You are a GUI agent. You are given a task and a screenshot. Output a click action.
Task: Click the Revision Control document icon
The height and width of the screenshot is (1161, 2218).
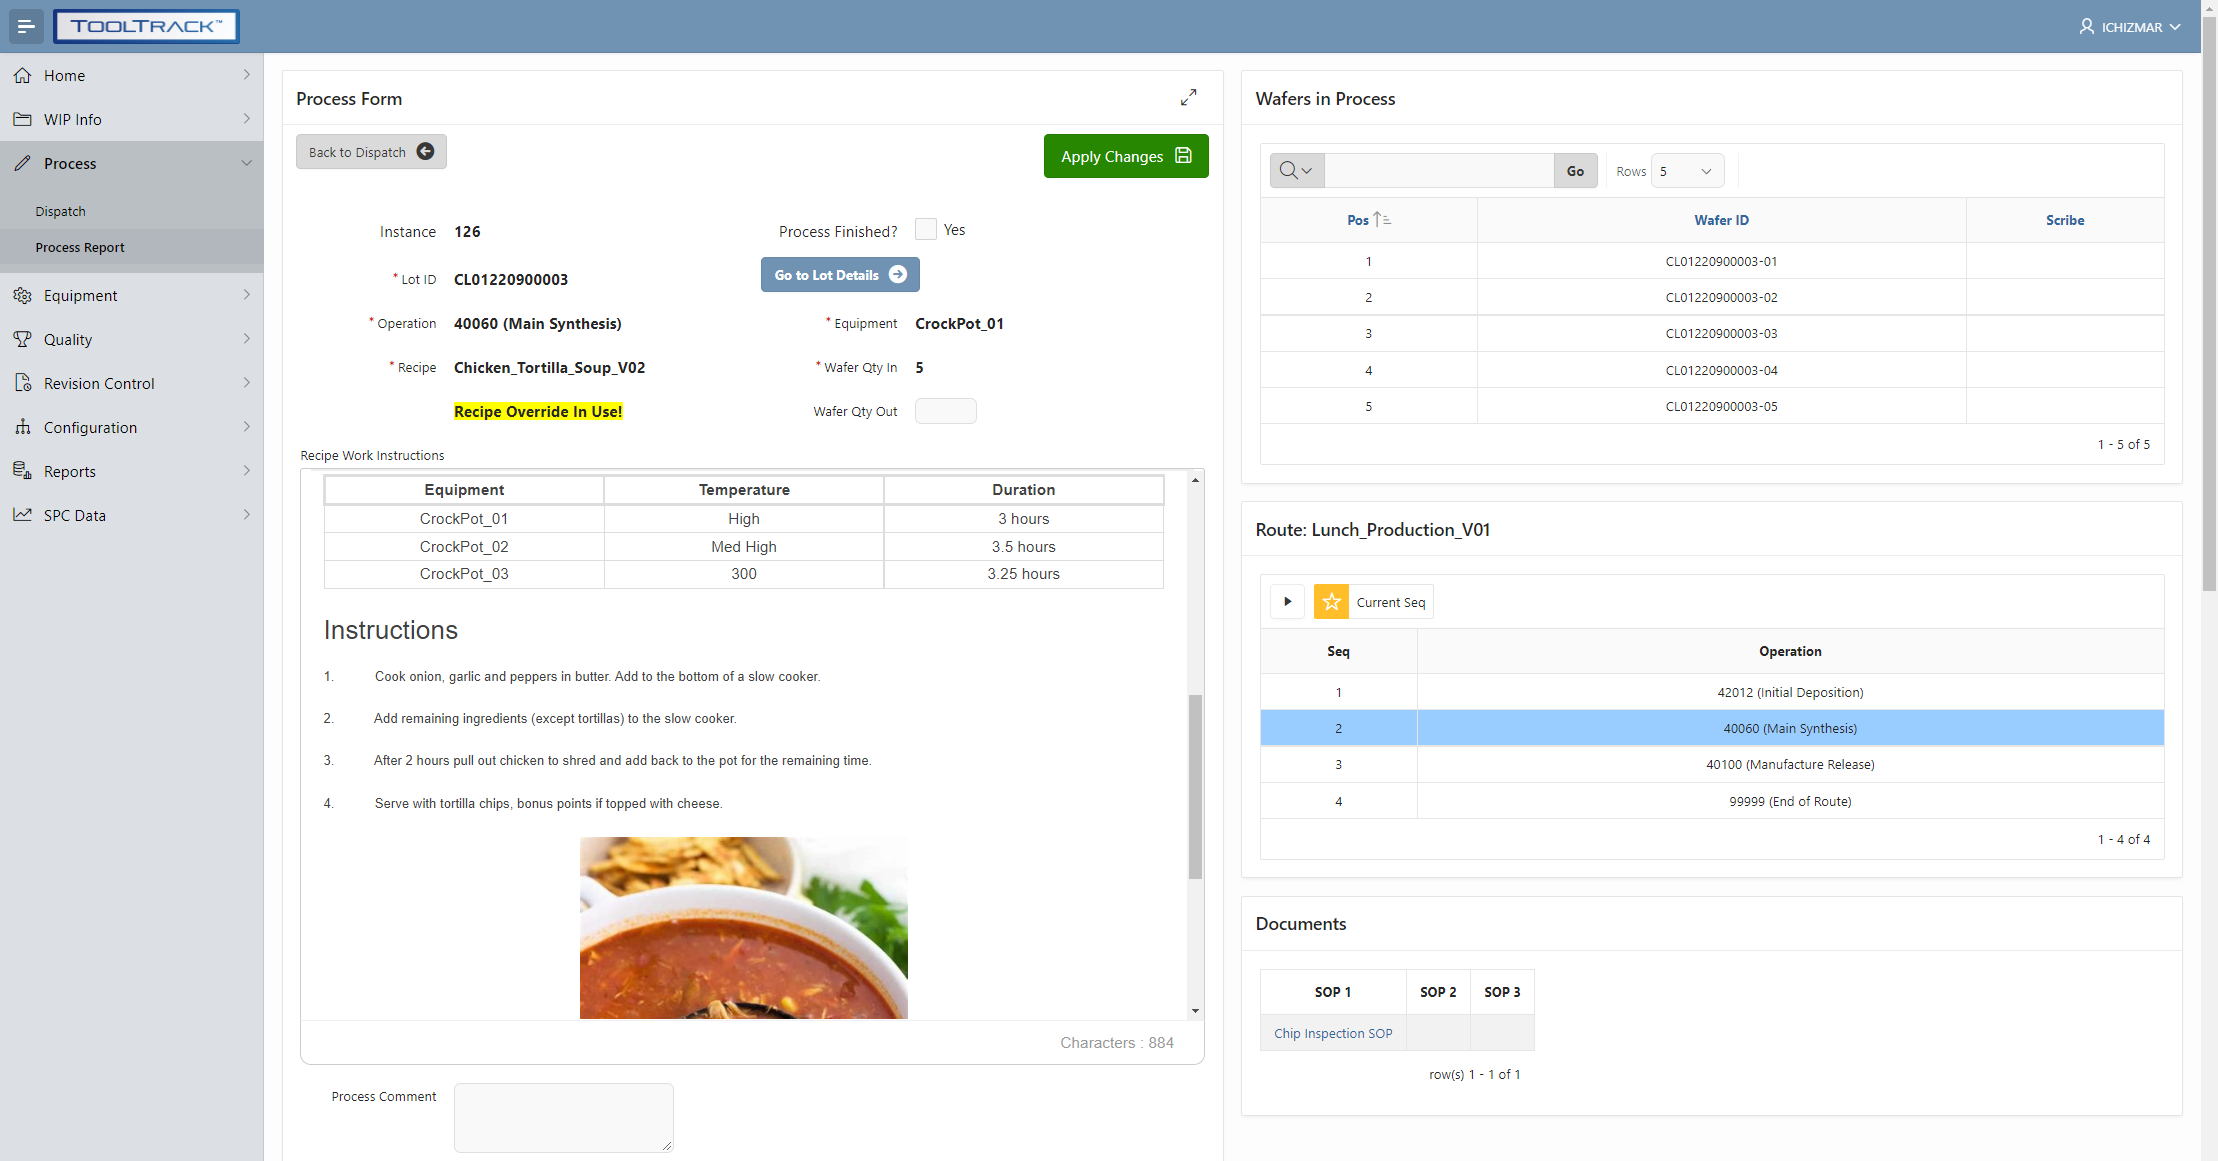tap(22, 383)
